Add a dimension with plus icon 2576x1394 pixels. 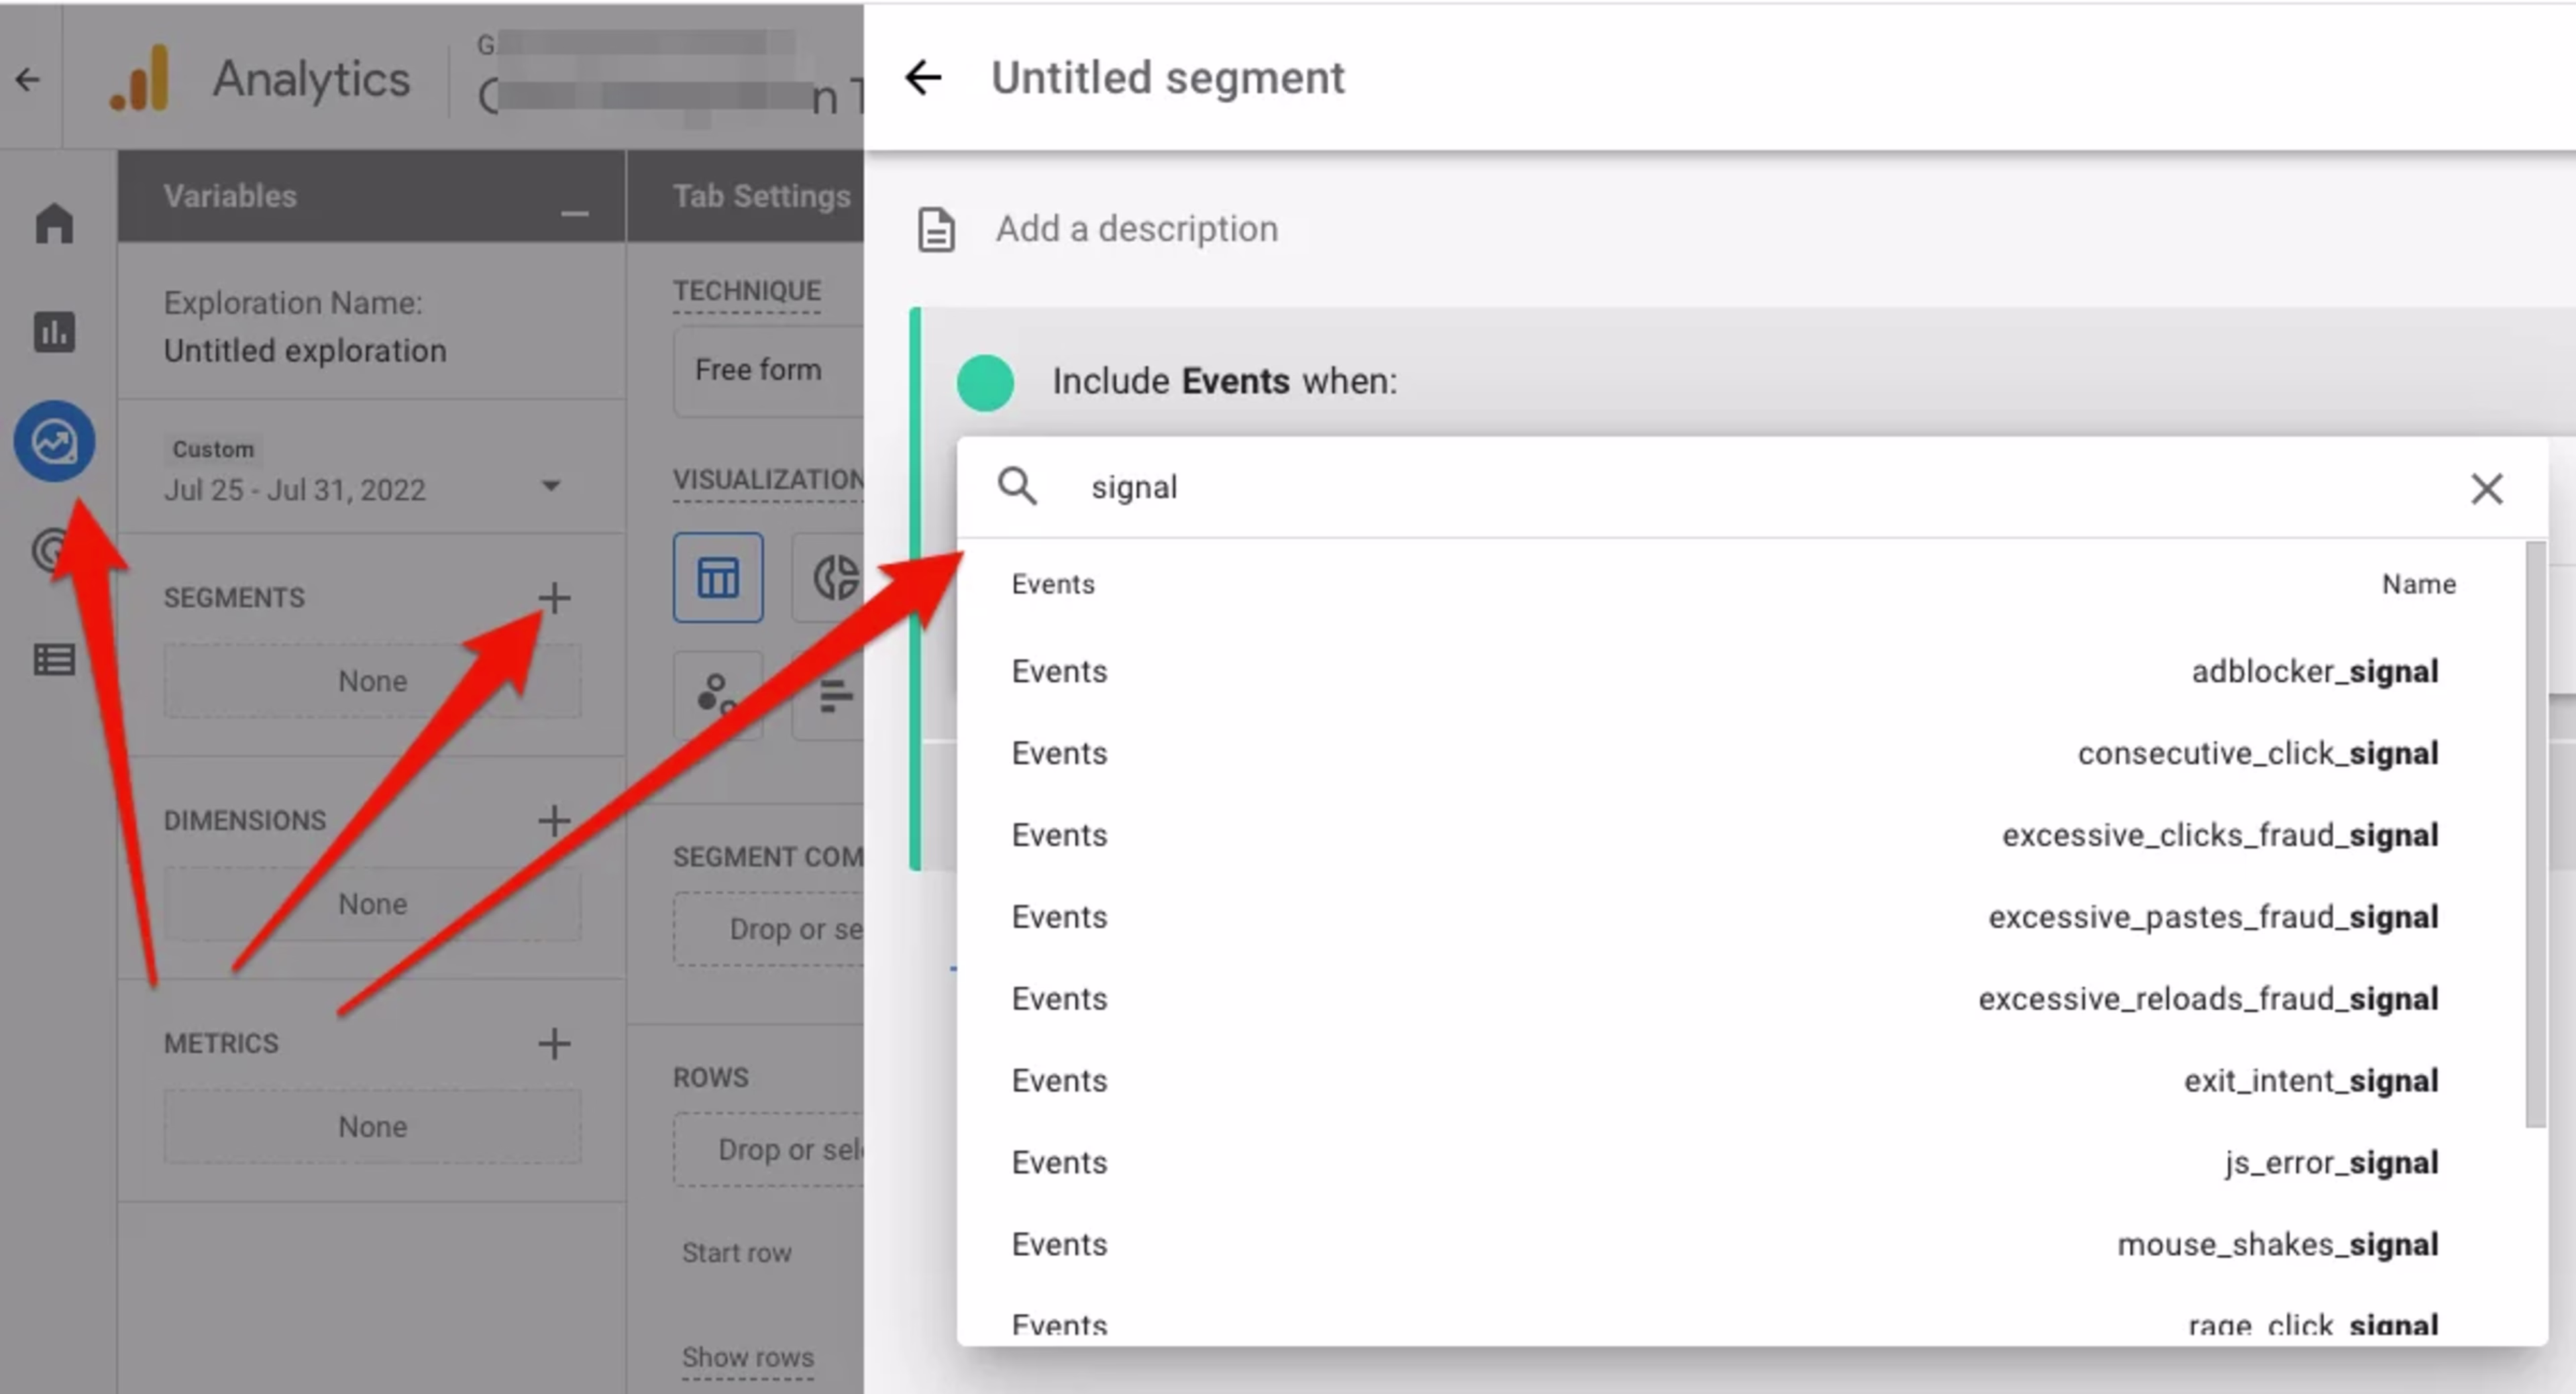[x=554, y=820]
